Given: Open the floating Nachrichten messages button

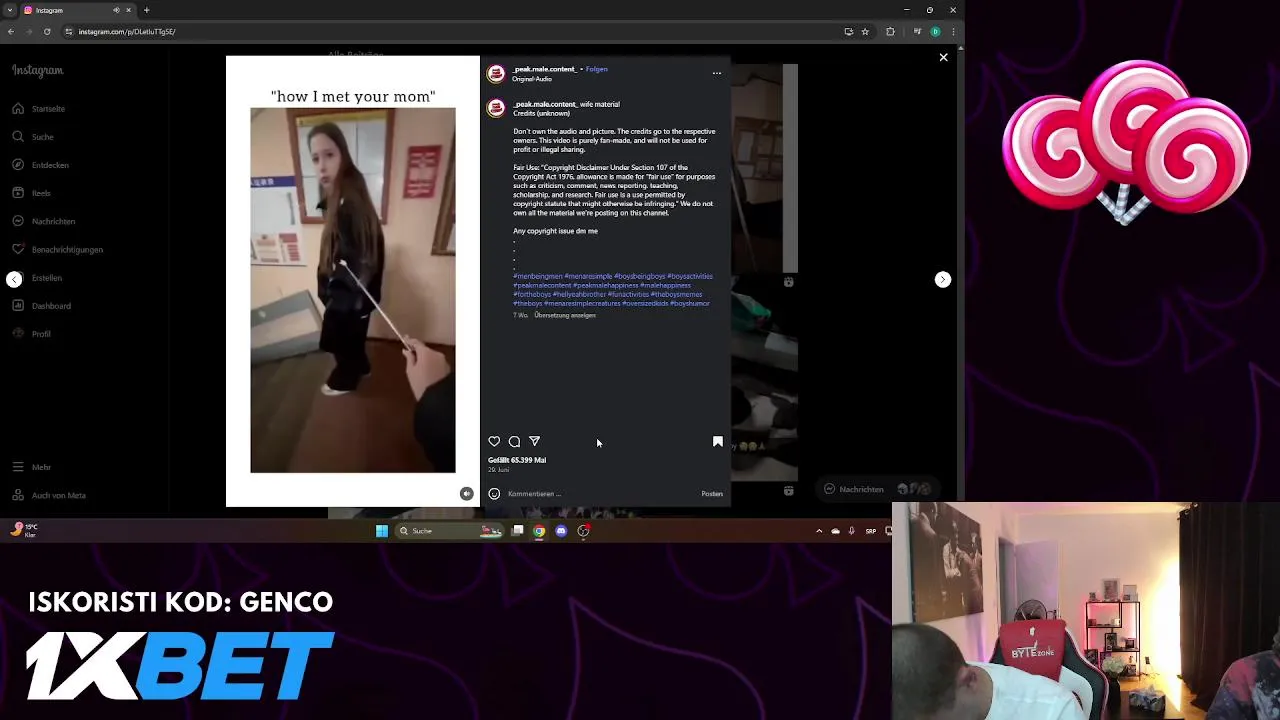Looking at the screenshot, I should tap(880, 489).
